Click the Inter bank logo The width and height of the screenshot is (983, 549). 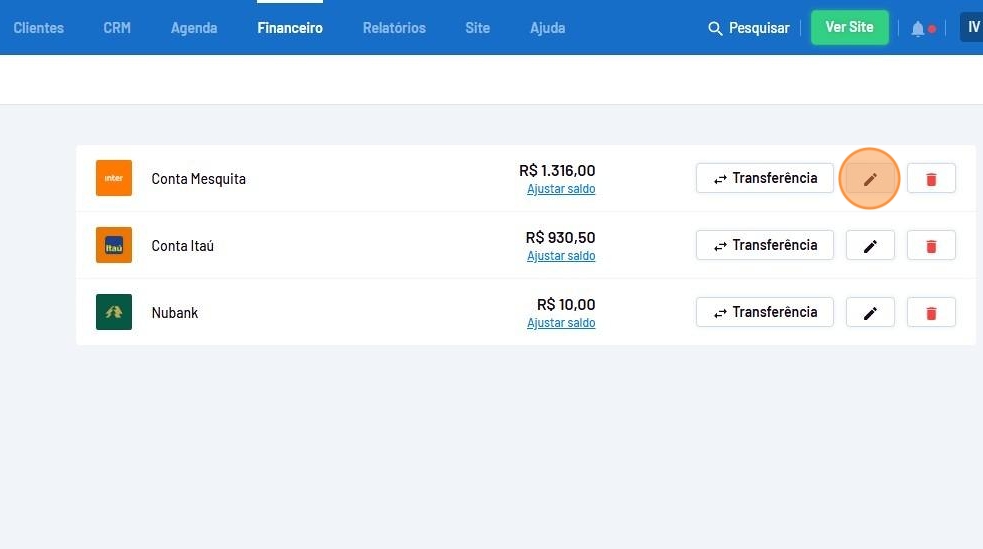pos(114,178)
